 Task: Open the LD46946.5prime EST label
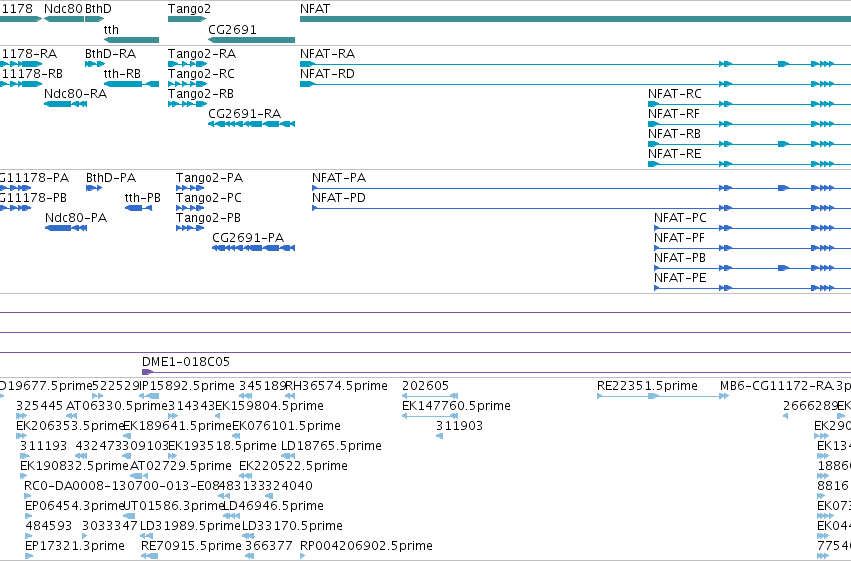tap(274, 506)
